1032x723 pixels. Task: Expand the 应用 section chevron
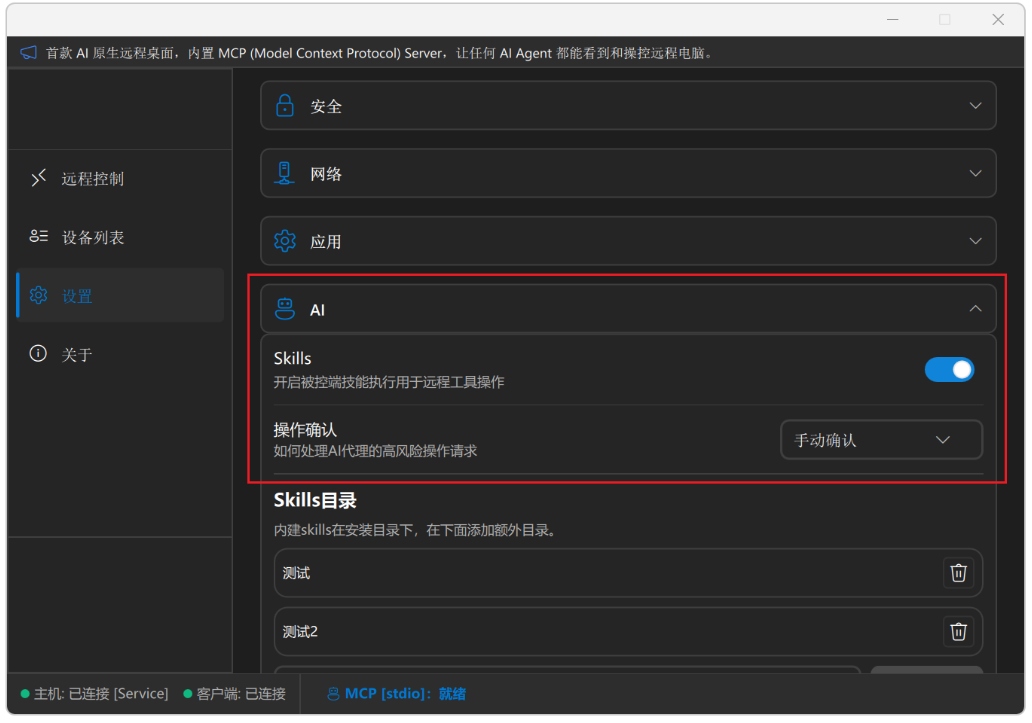click(975, 241)
